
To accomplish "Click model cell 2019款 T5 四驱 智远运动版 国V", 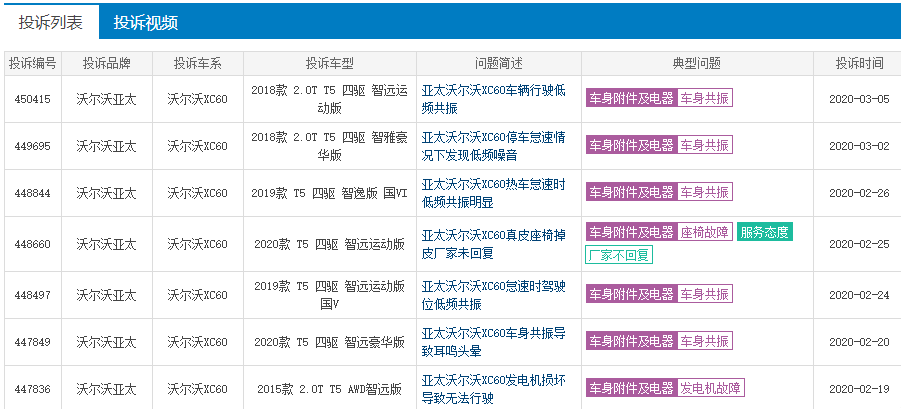I will click(330, 295).
